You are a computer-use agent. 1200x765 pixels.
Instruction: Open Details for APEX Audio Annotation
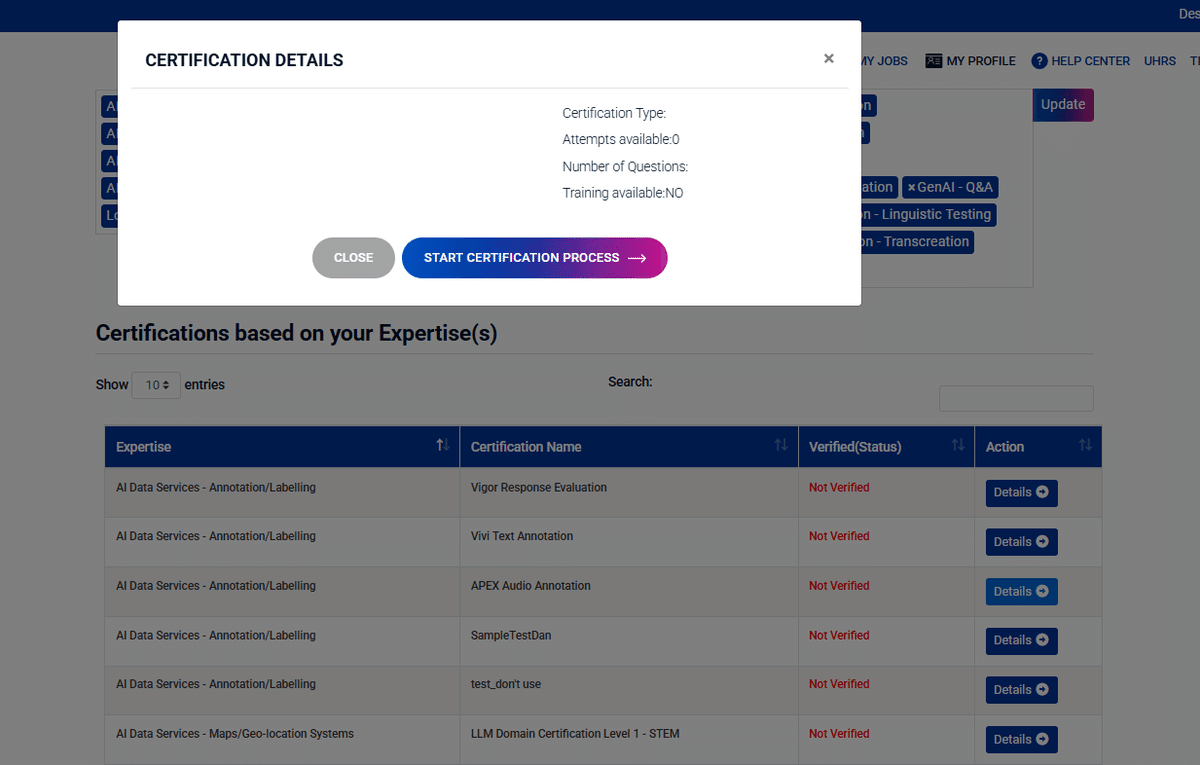tap(1021, 592)
